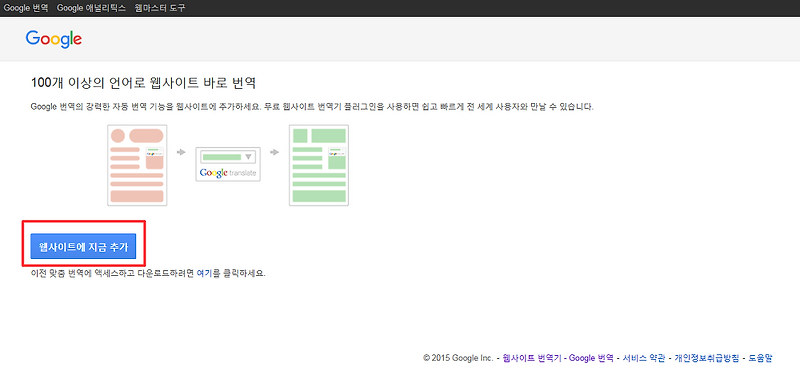Open the 개인정보취급방침 footer link
This screenshot has height=387, width=800.
pos(707,358)
